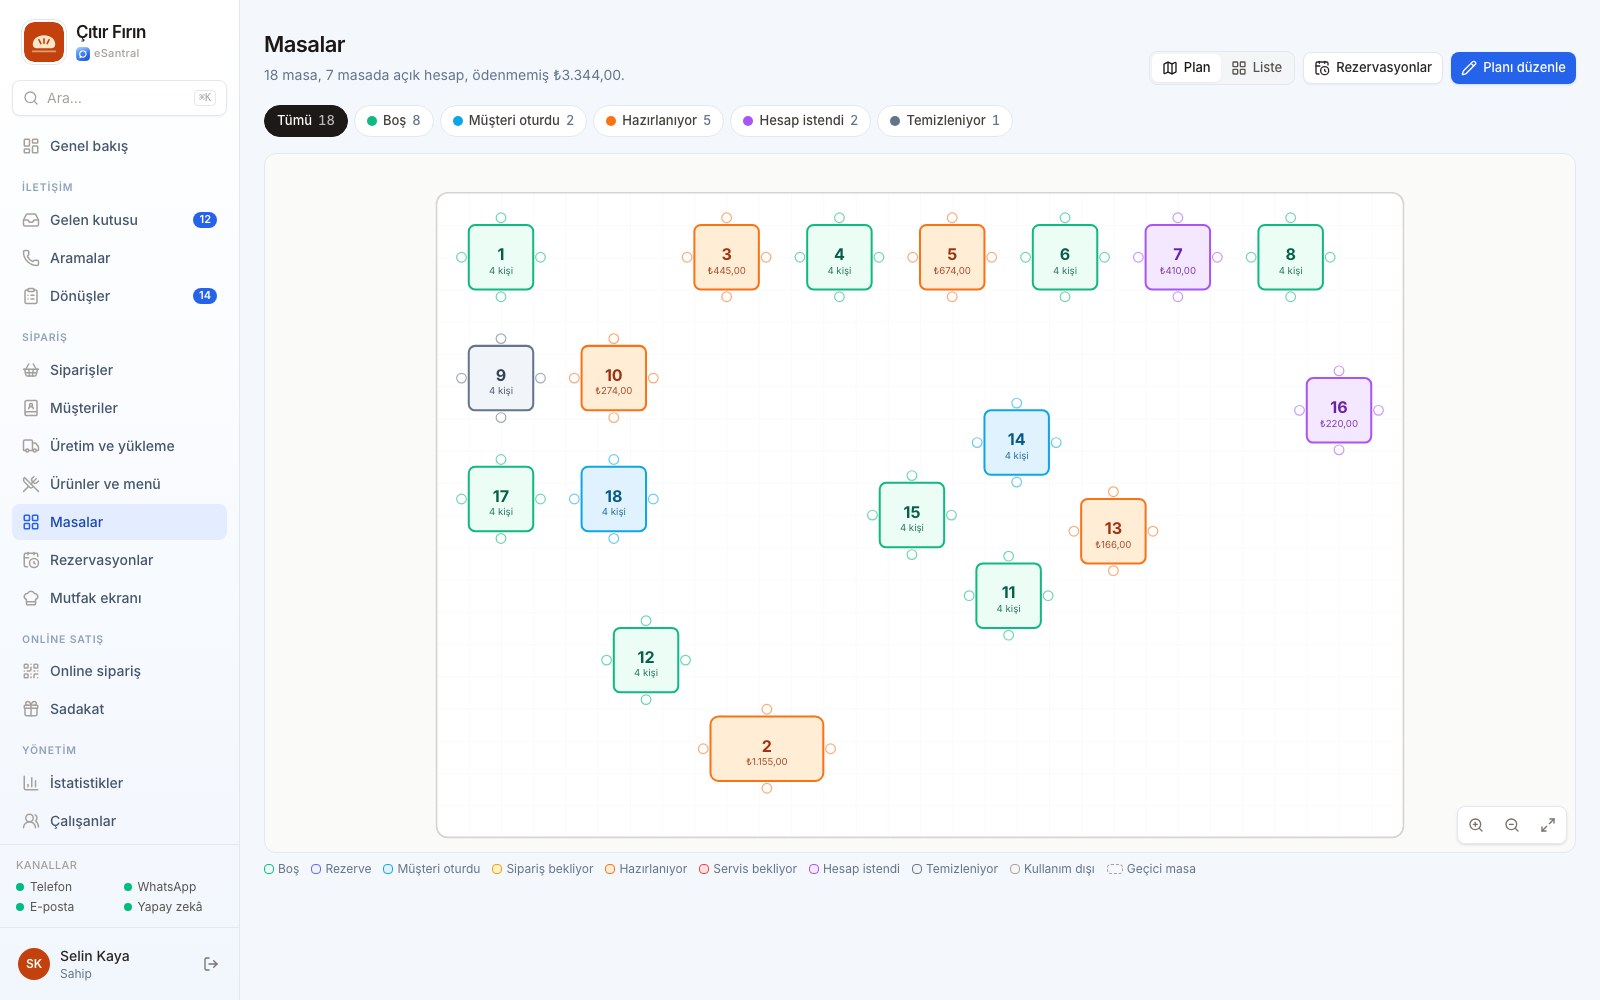Filter tables by Boş status
Viewport: 1600px width, 1000px height.
tap(394, 121)
